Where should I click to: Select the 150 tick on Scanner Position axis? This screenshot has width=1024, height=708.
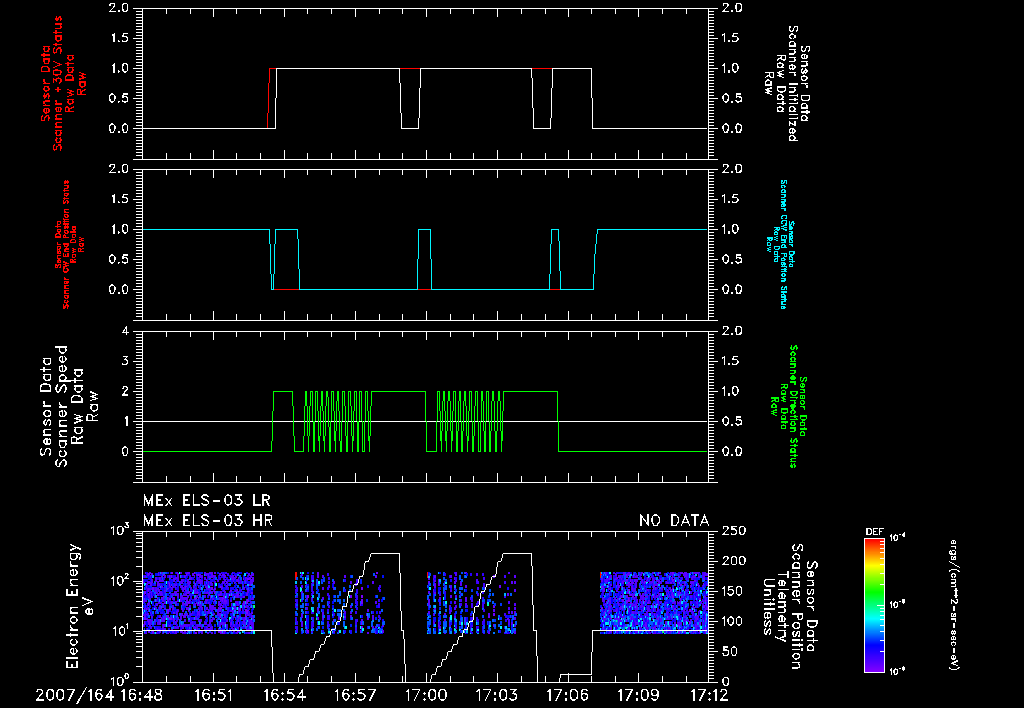coord(733,591)
